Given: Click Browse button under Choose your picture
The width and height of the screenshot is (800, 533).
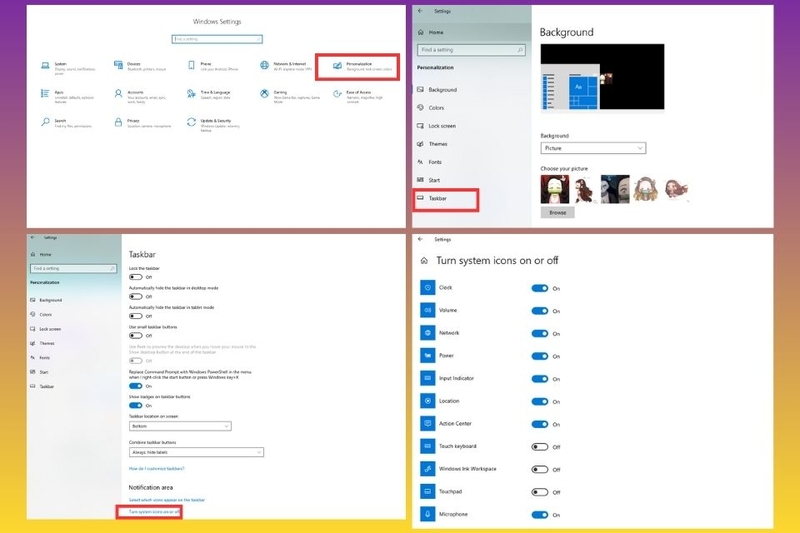Looking at the screenshot, I should point(558,213).
